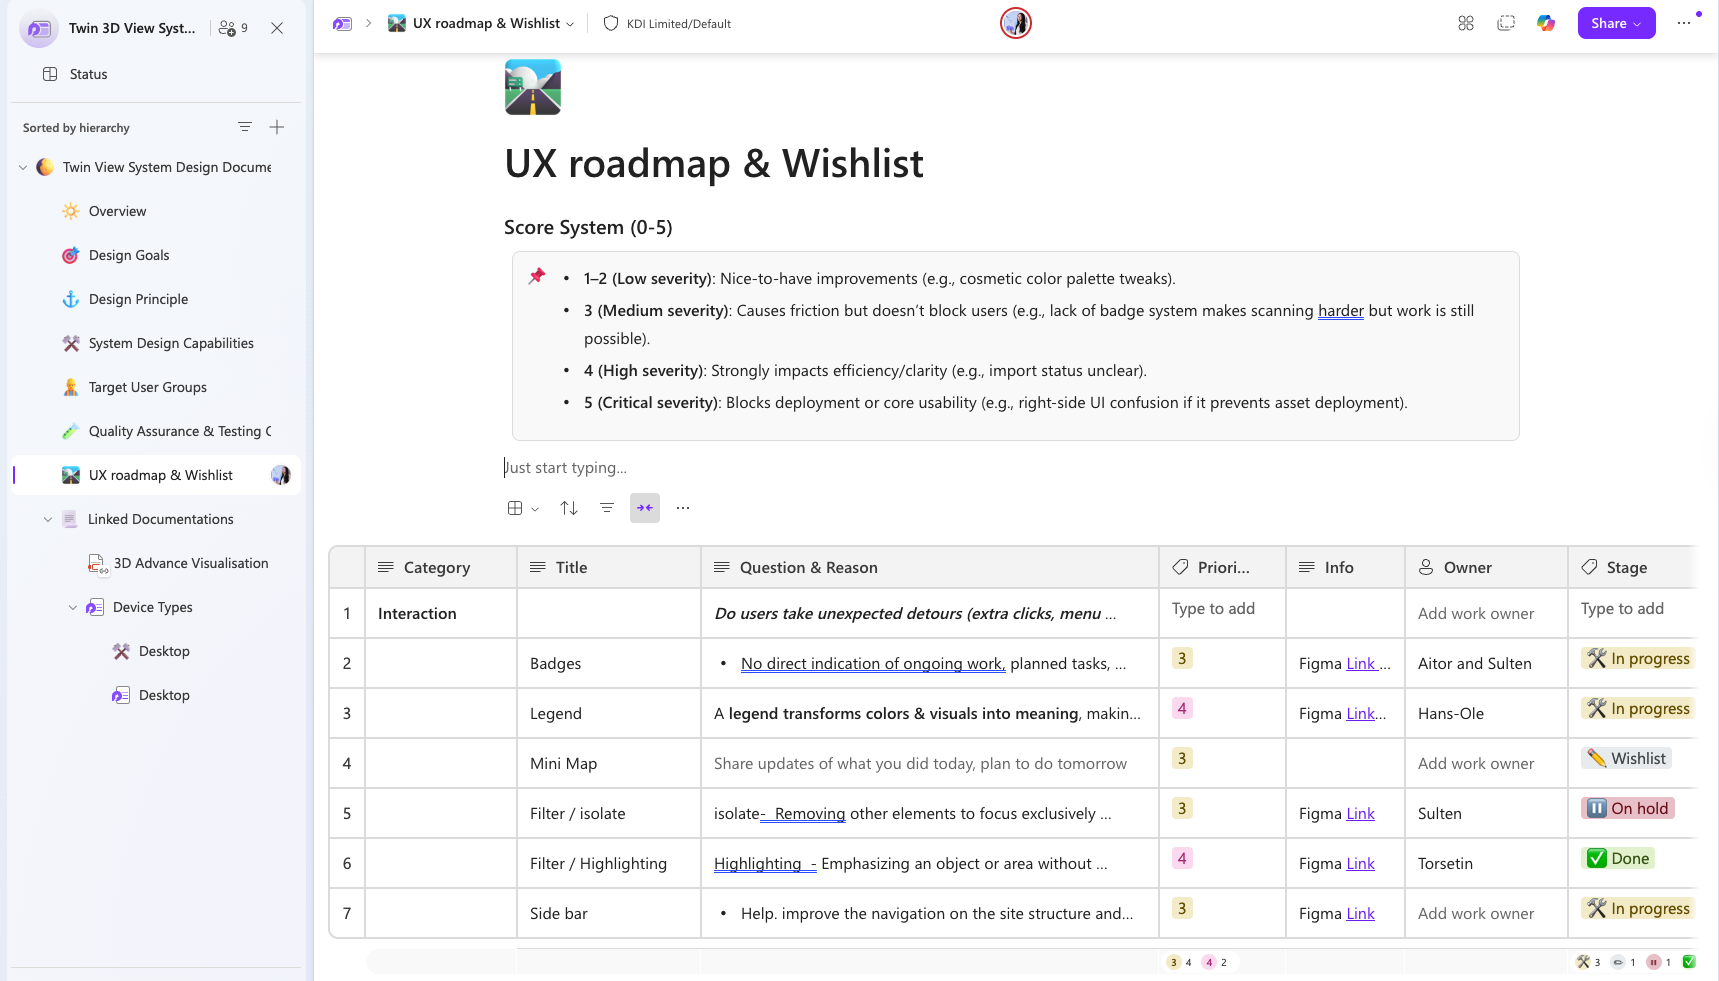Click the 'Just start typing...' text field
The image size is (1719, 981).
(x=567, y=467)
